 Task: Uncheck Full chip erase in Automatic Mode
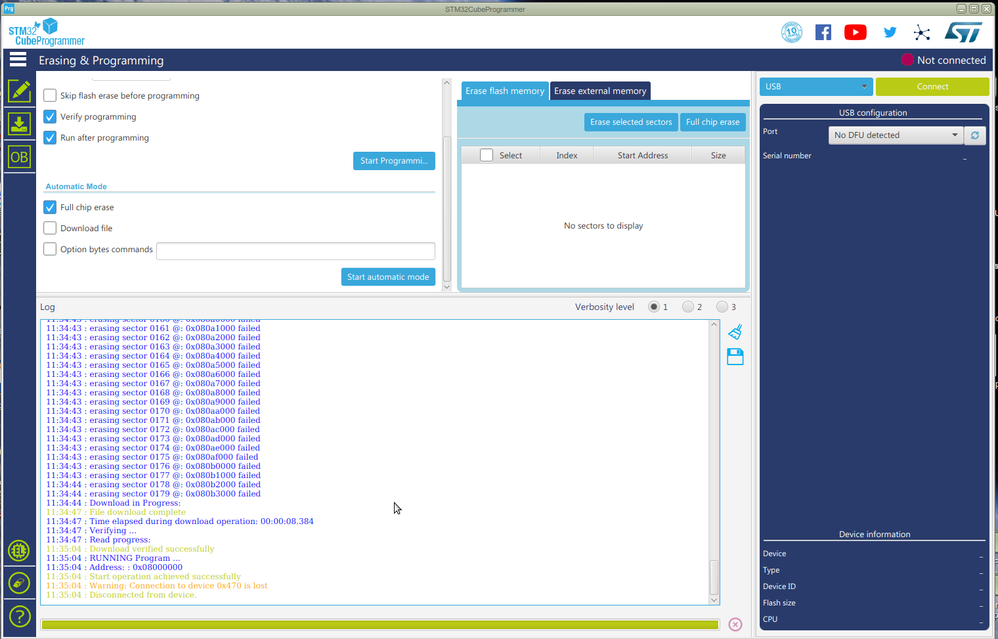click(x=50, y=207)
